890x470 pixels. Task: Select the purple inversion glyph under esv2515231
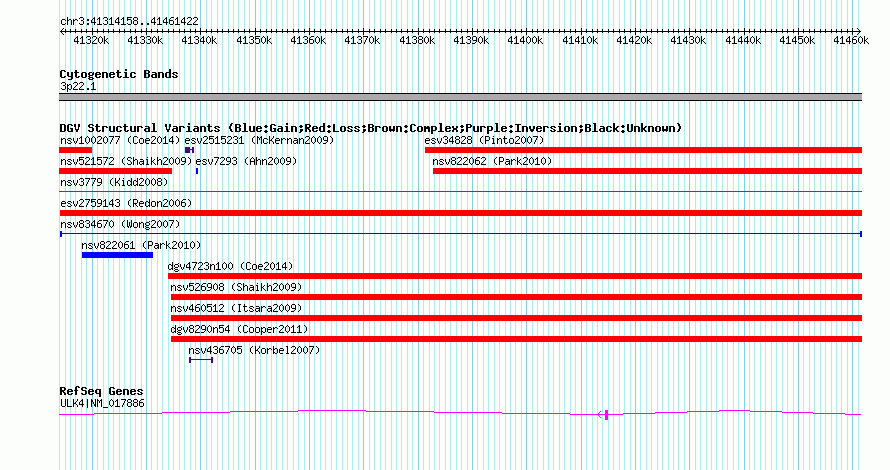190,150
